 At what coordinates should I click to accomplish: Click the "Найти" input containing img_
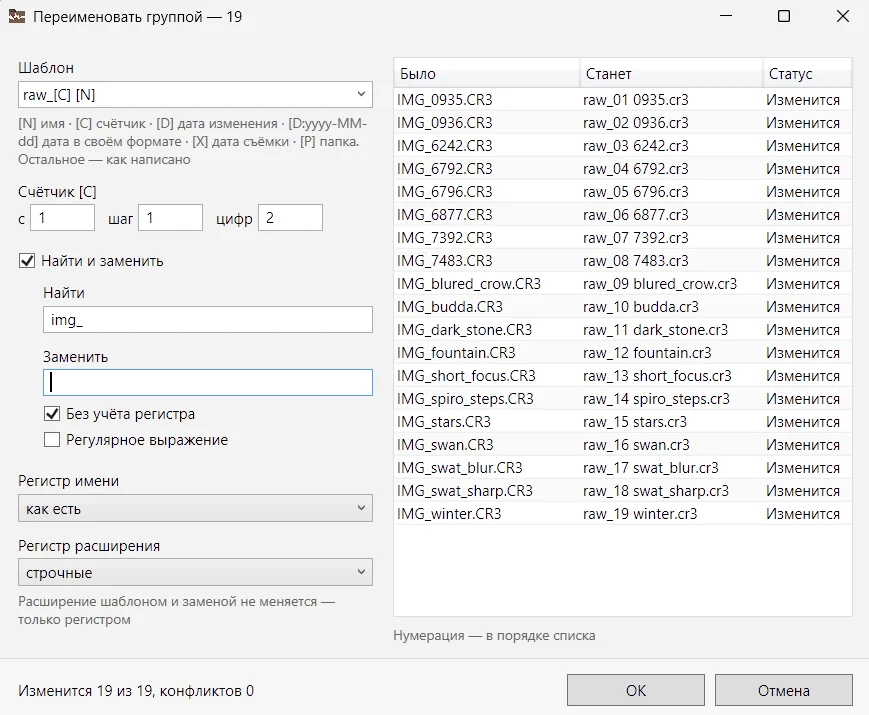(x=208, y=320)
